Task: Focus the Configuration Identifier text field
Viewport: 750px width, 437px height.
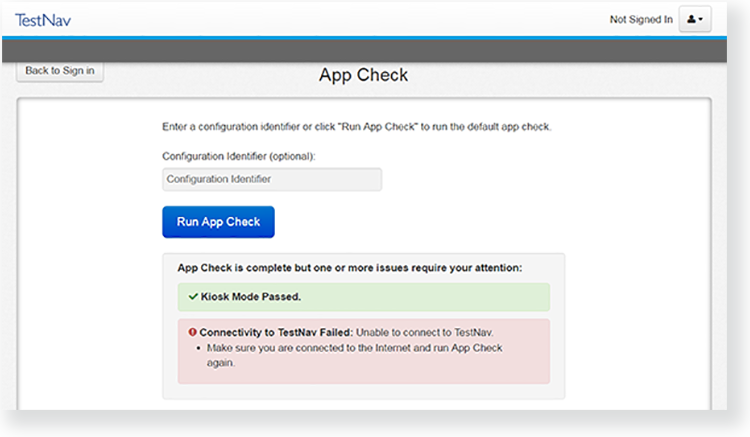Action: point(271,179)
